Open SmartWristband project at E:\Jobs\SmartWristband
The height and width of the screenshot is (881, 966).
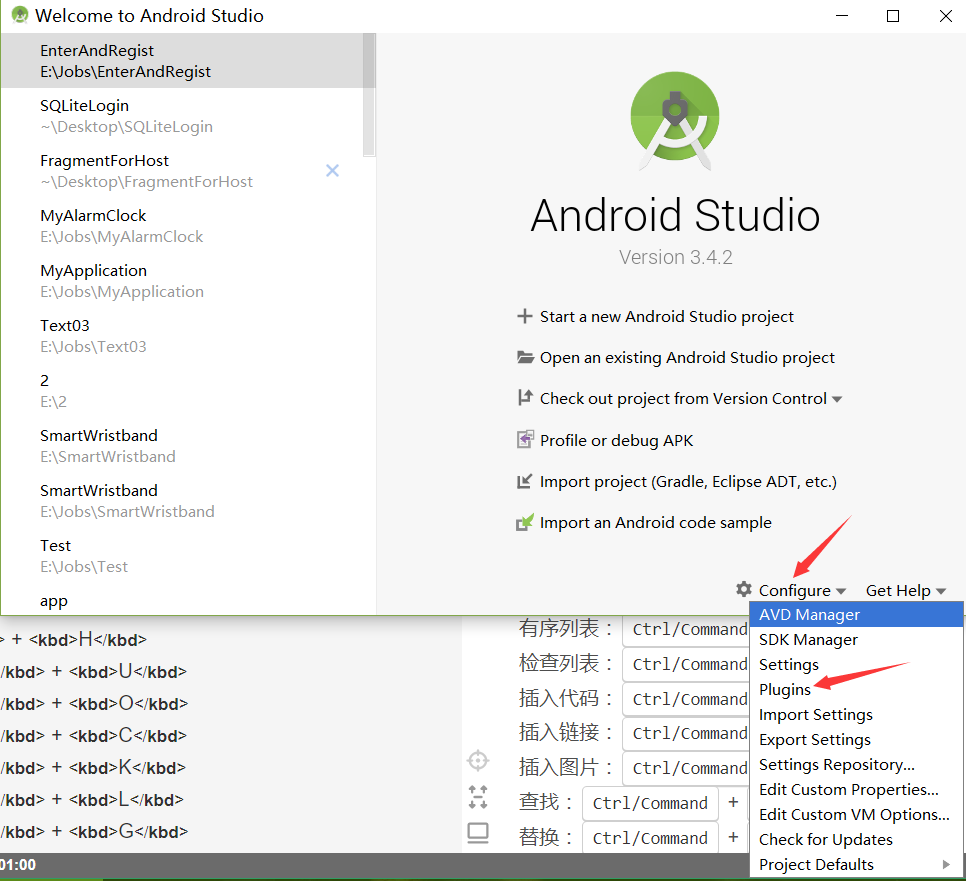point(182,500)
